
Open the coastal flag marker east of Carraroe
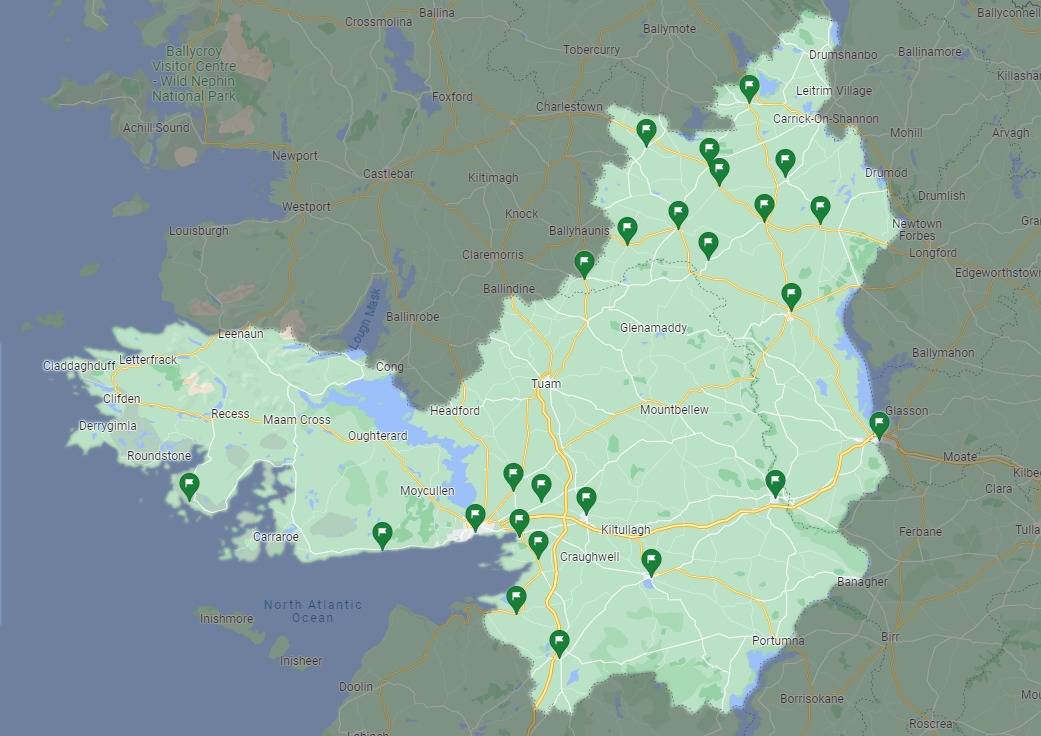coord(382,534)
